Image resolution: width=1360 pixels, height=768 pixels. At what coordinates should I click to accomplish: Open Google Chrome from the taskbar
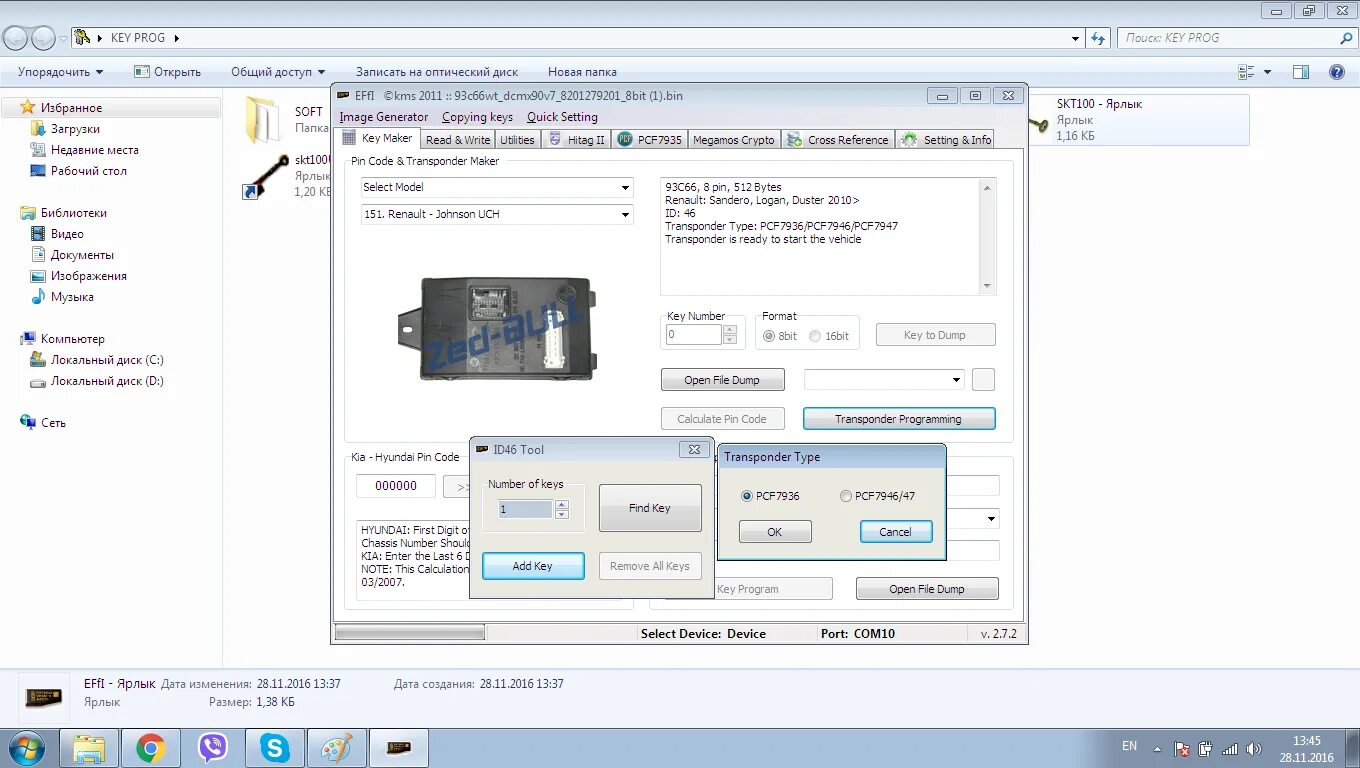pos(151,748)
